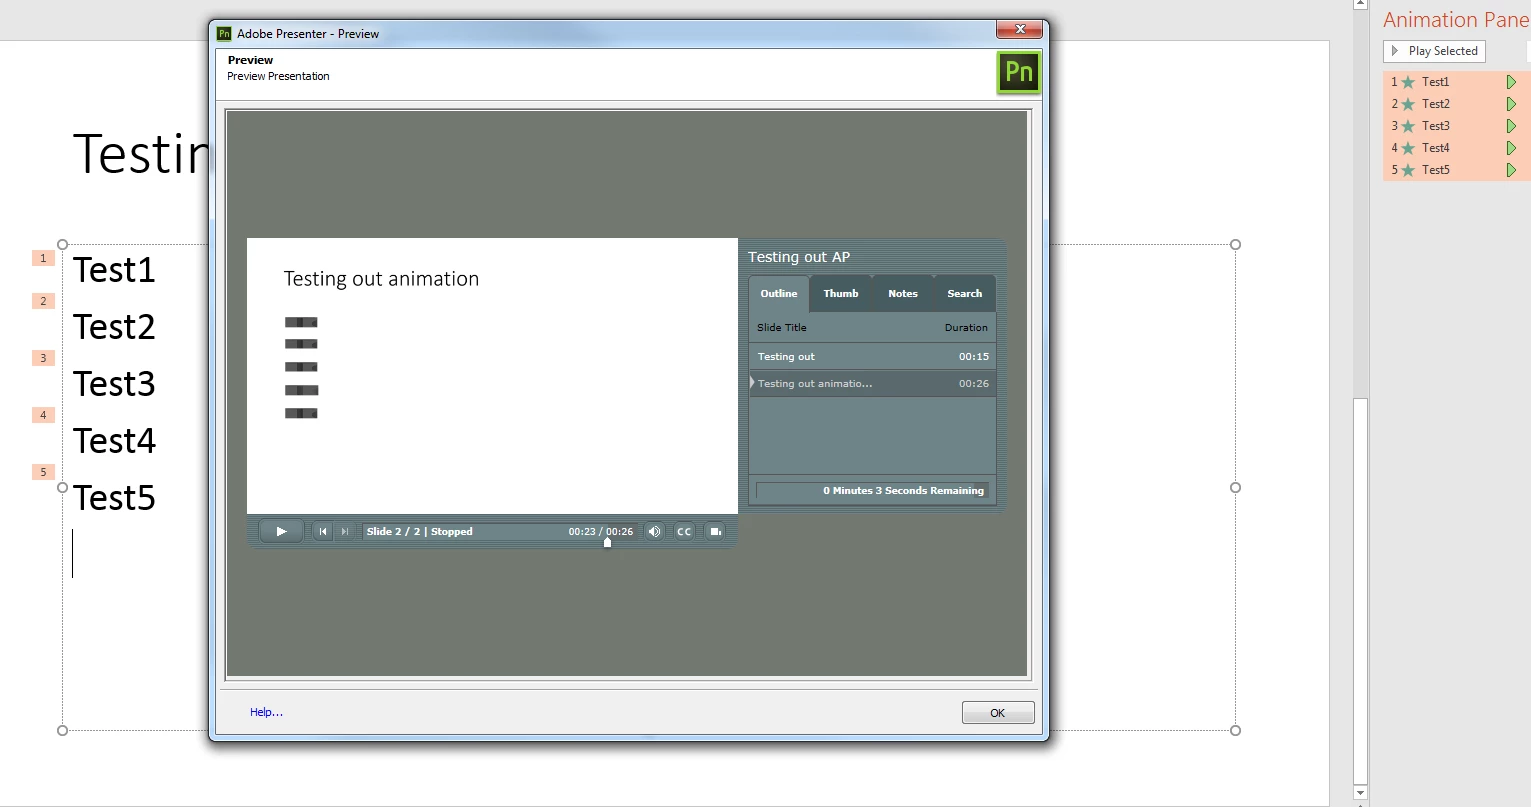Click animation tag 5 on the slide
Image resolution: width=1531 pixels, height=807 pixels.
click(x=43, y=472)
